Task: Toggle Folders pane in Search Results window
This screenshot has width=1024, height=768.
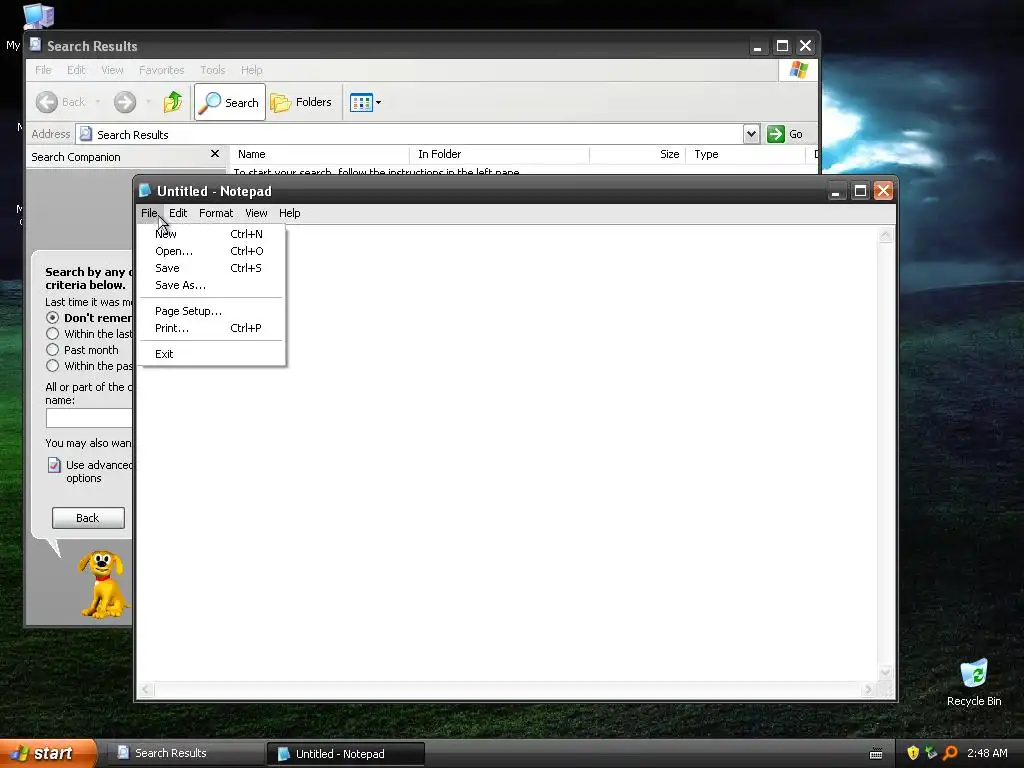Action: click(x=301, y=103)
